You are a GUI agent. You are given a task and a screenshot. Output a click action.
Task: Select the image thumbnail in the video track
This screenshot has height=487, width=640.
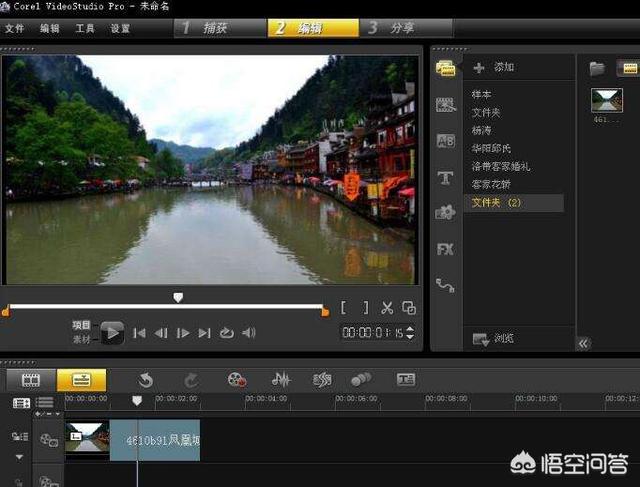[87, 436]
